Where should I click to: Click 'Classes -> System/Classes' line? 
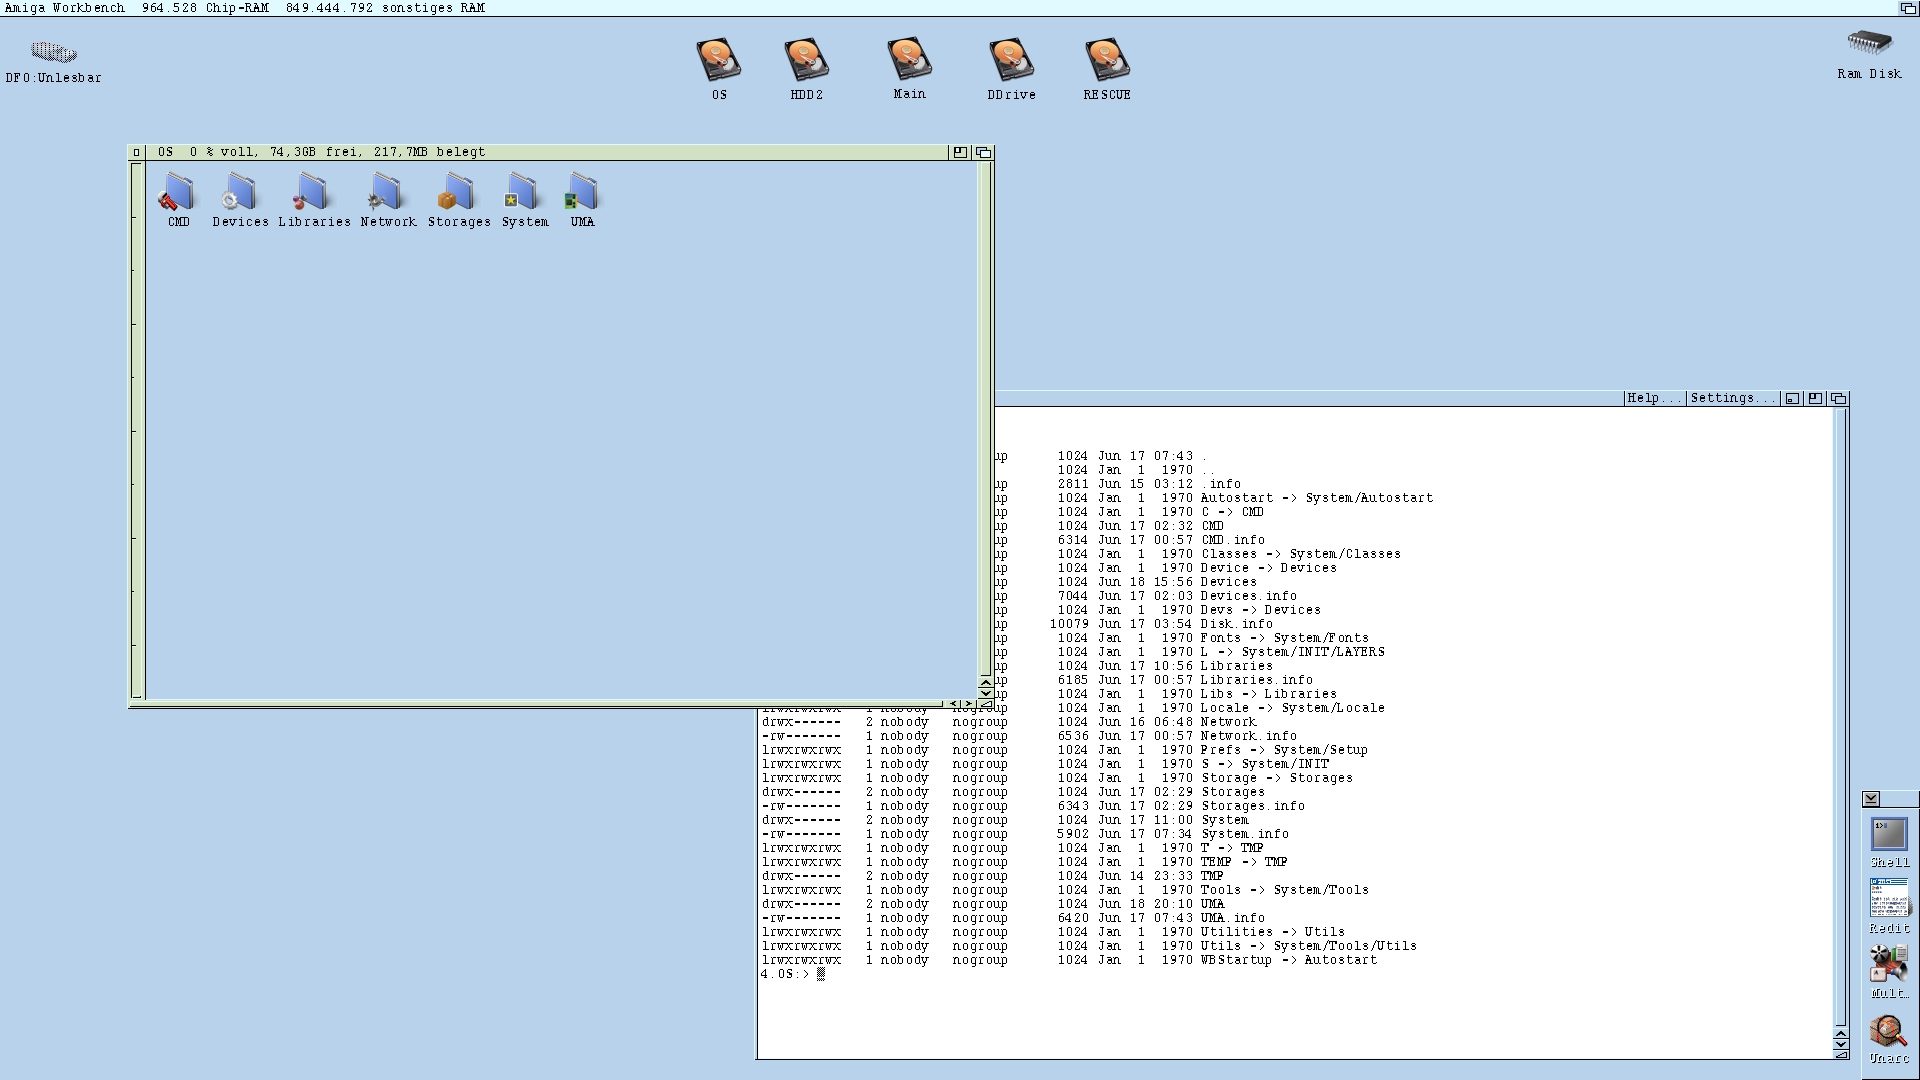coord(1301,554)
